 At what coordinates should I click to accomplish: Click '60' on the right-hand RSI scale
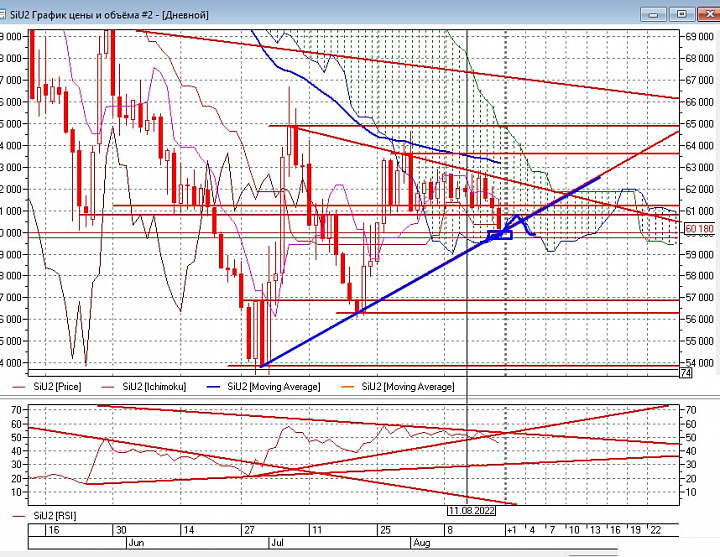pos(690,424)
